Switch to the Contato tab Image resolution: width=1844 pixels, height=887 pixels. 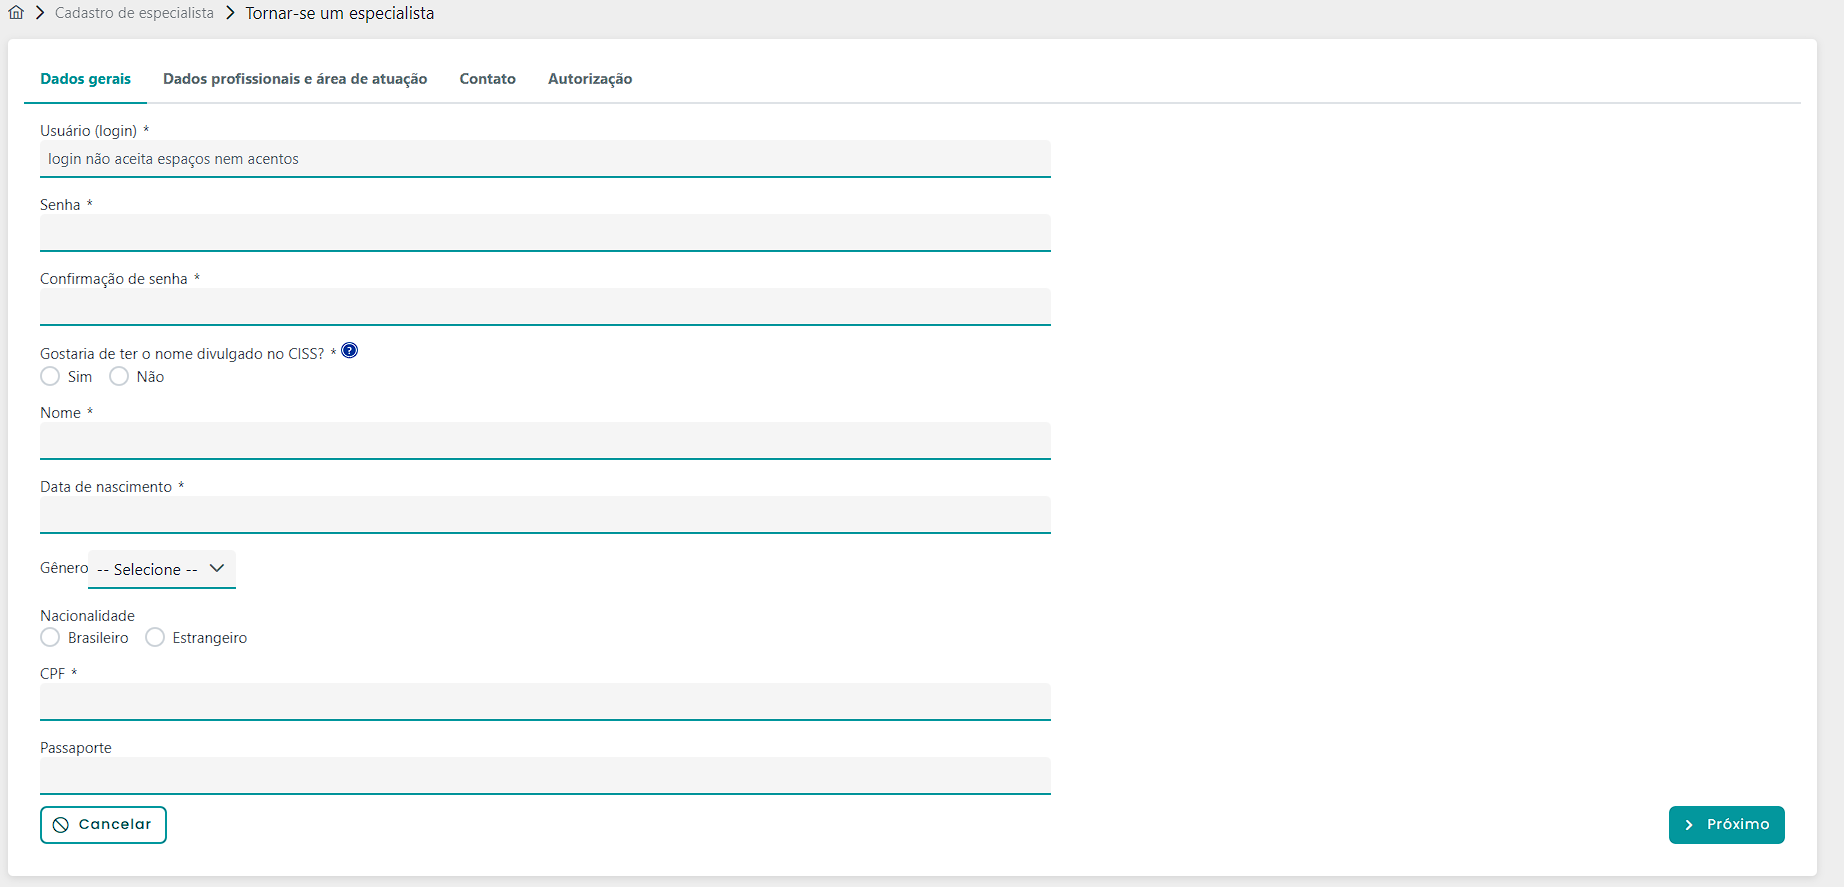tap(487, 79)
